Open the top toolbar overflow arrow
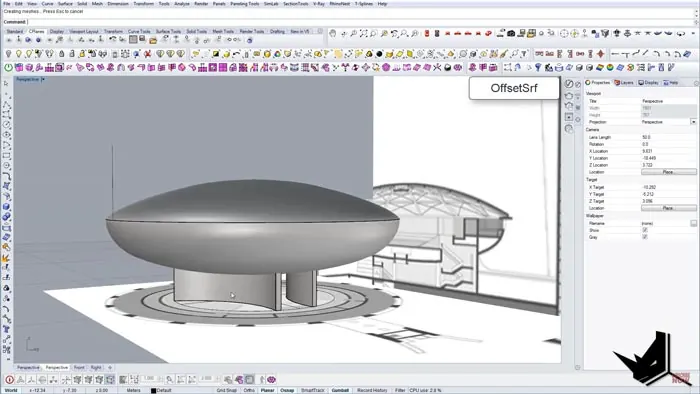 tap(694, 33)
